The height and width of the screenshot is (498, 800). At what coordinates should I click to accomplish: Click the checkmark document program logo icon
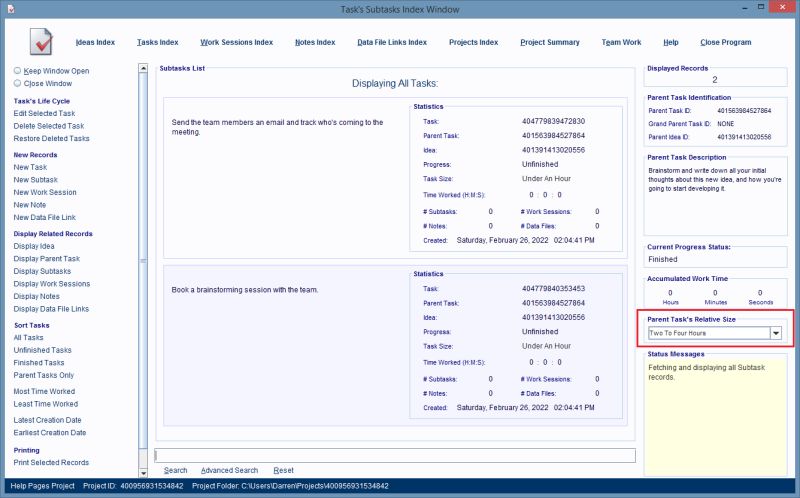coord(41,42)
